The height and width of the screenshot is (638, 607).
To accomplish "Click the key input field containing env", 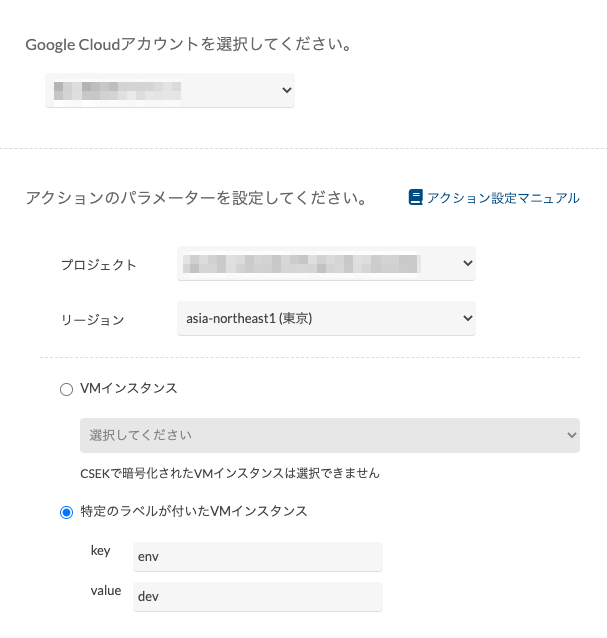I will click(258, 556).
